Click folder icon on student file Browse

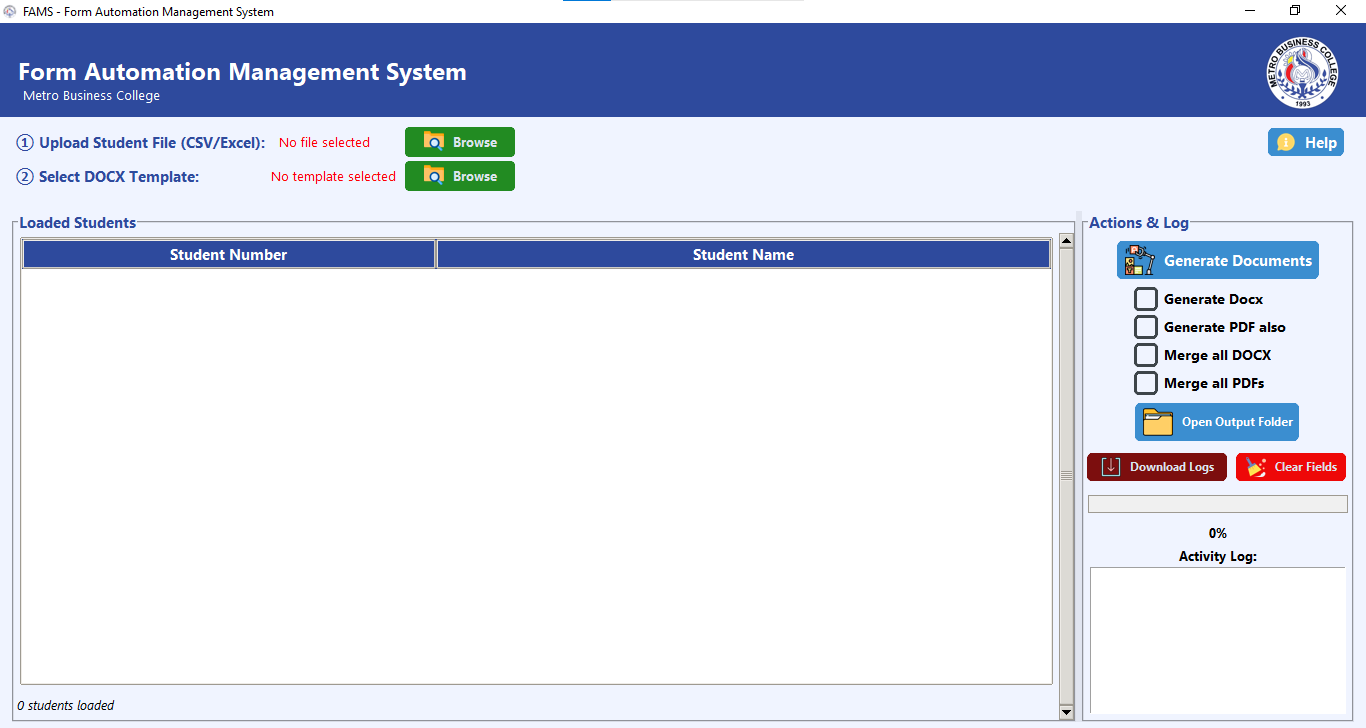434,142
